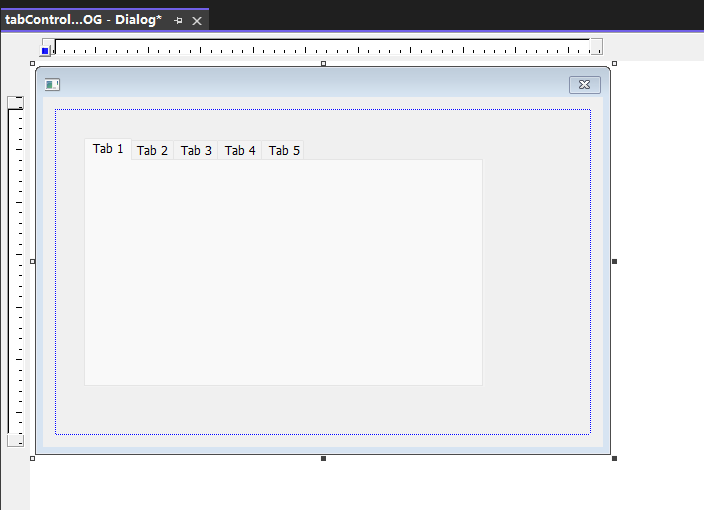This screenshot has width=704, height=510.
Task: Click the dialog's X close button
Action: 584,84
